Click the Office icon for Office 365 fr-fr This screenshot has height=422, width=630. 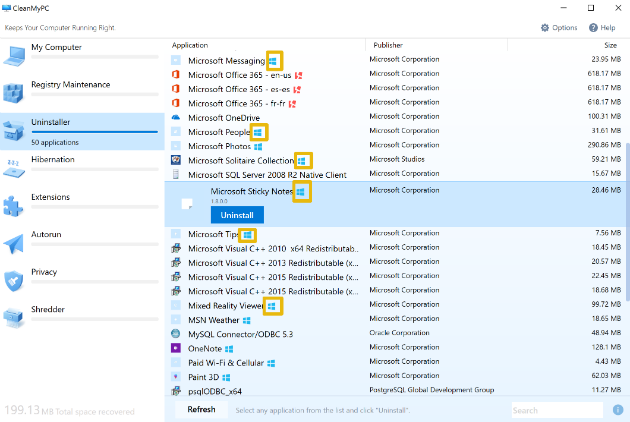click(176, 103)
